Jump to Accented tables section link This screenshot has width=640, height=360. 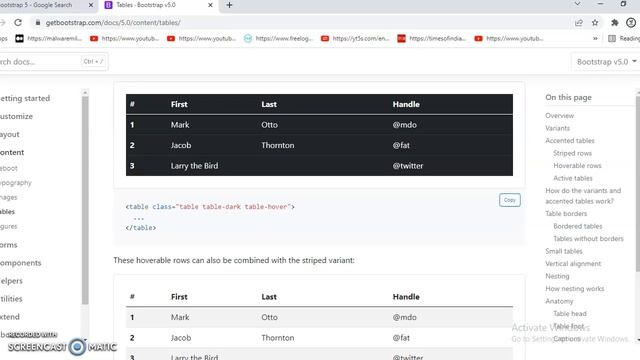570,140
